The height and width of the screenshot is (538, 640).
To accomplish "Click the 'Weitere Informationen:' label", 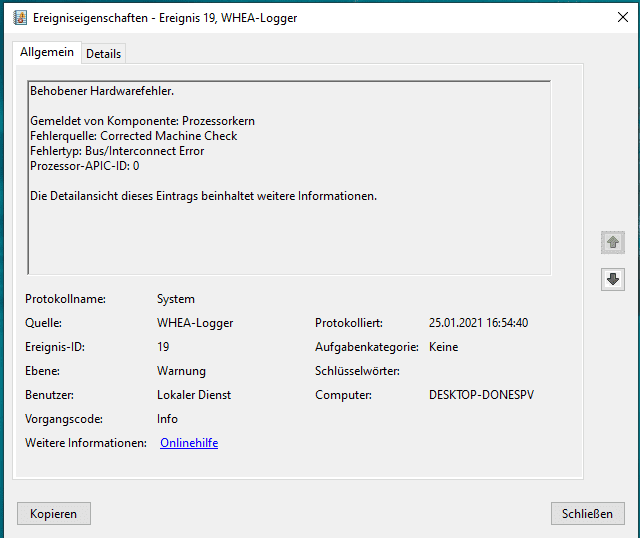I will 86,443.
